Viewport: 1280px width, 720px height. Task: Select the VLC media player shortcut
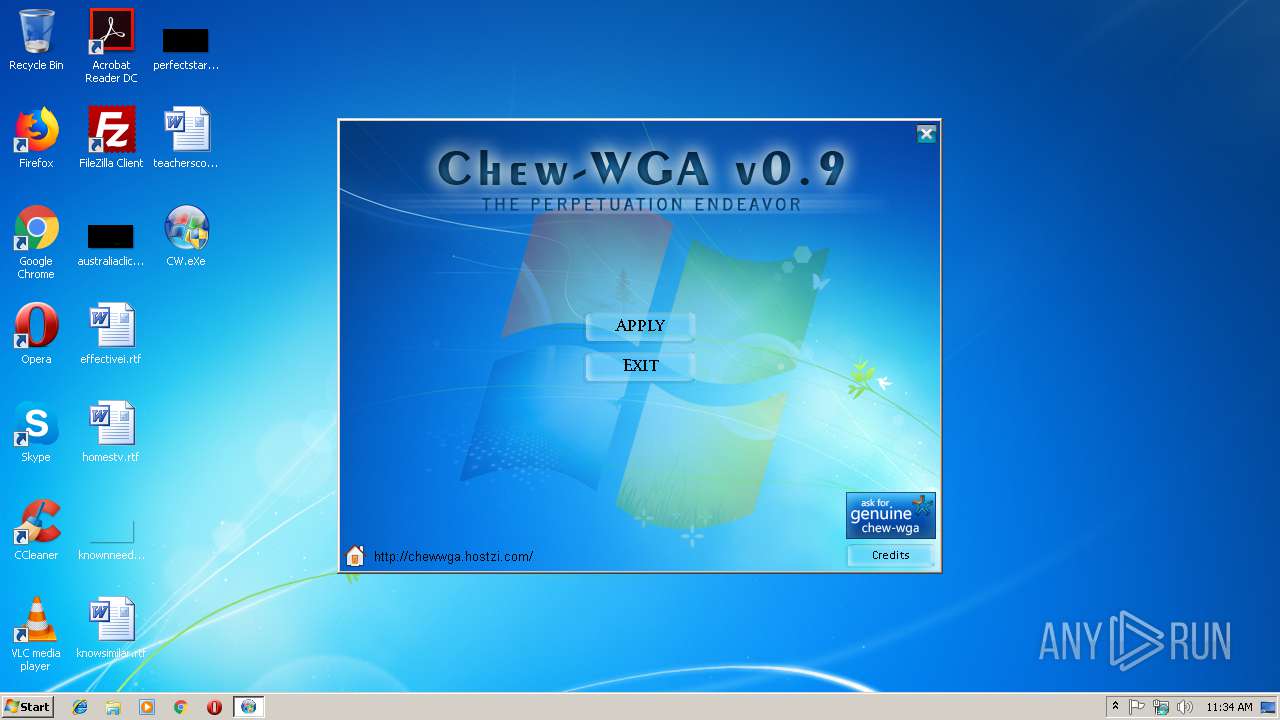pos(36,634)
